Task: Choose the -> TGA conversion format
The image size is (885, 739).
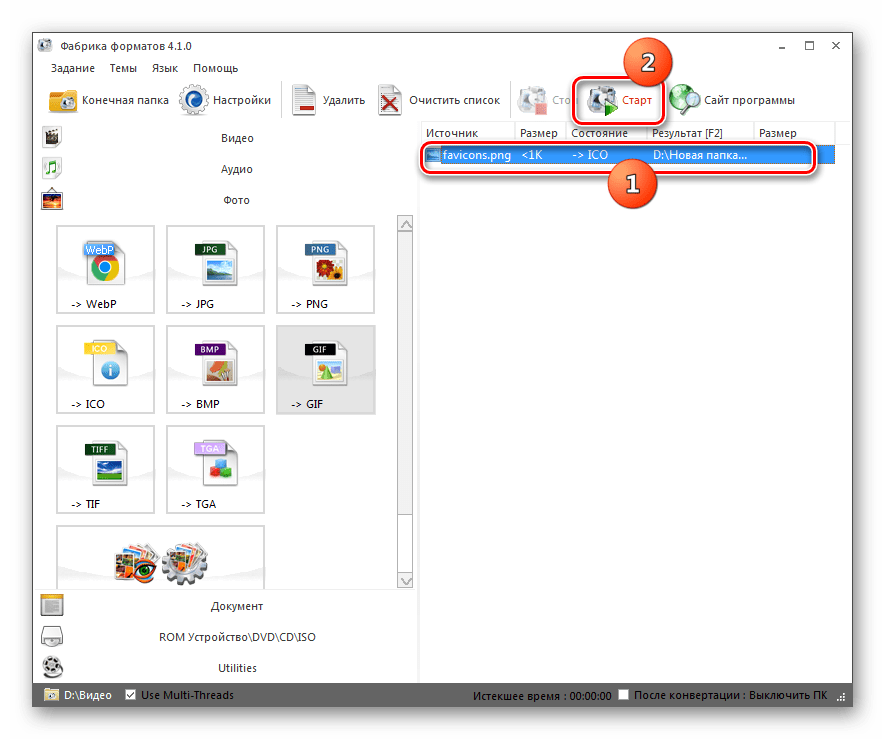Action: point(216,469)
